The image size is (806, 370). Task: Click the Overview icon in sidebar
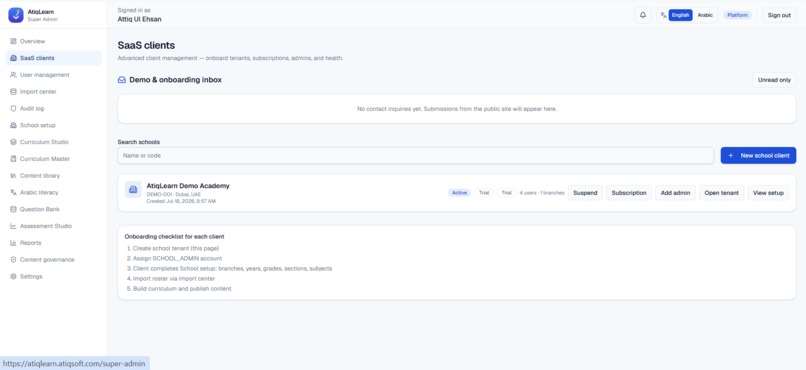click(13, 41)
